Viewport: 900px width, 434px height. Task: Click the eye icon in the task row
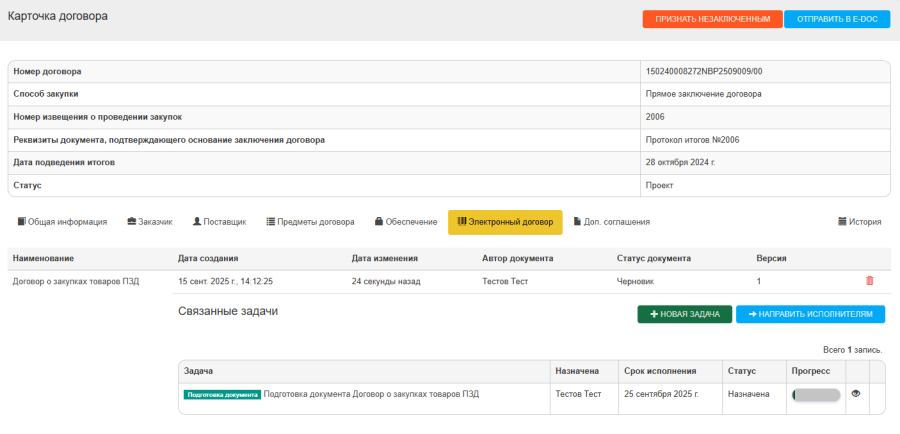(855, 394)
